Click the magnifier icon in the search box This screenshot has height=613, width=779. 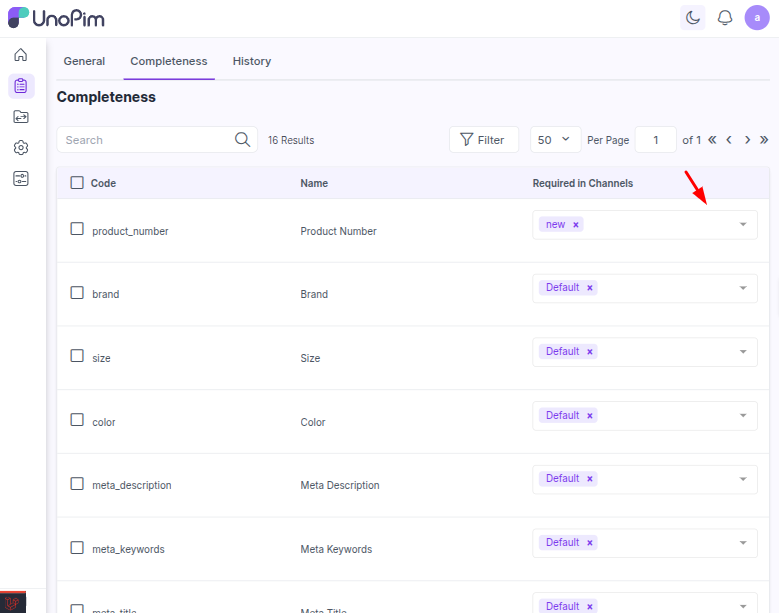242,140
